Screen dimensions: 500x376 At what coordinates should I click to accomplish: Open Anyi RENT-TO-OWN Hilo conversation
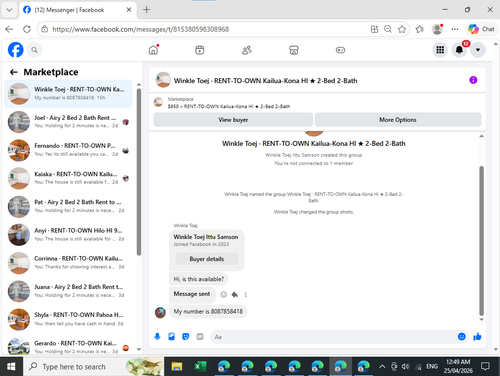[x=68, y=235]
